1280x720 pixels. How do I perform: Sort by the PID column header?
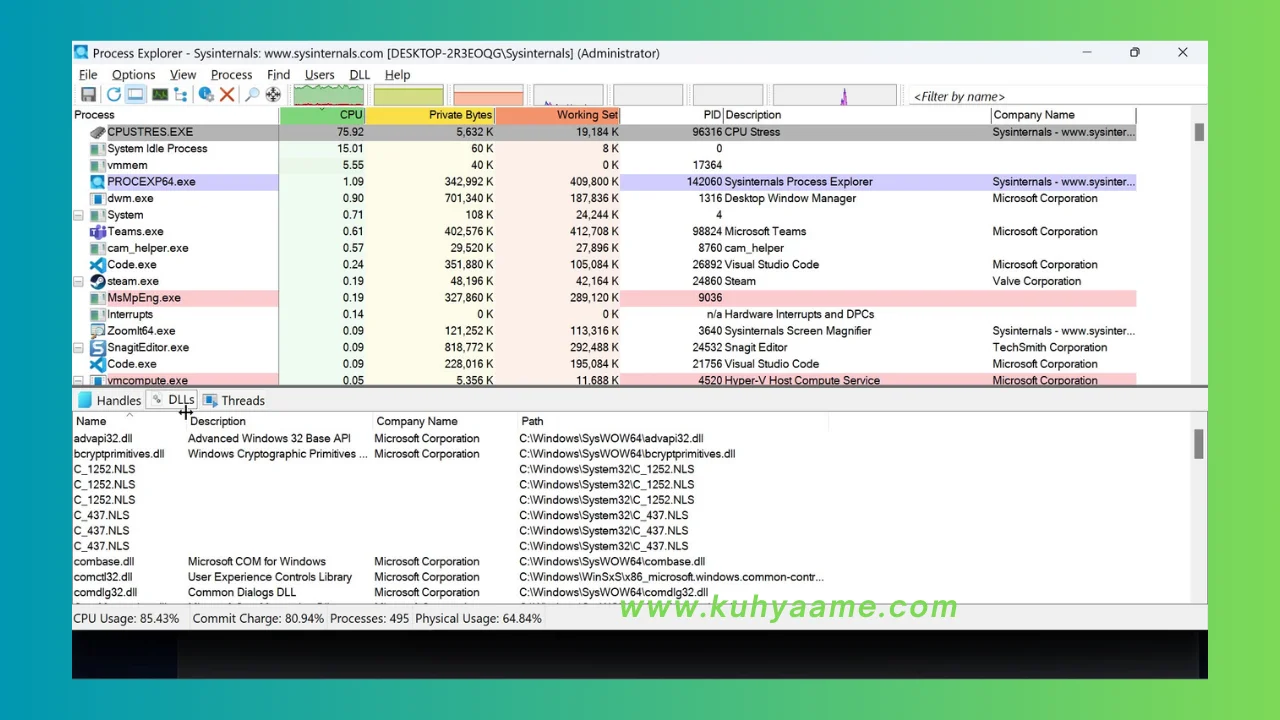click(672, 115)
